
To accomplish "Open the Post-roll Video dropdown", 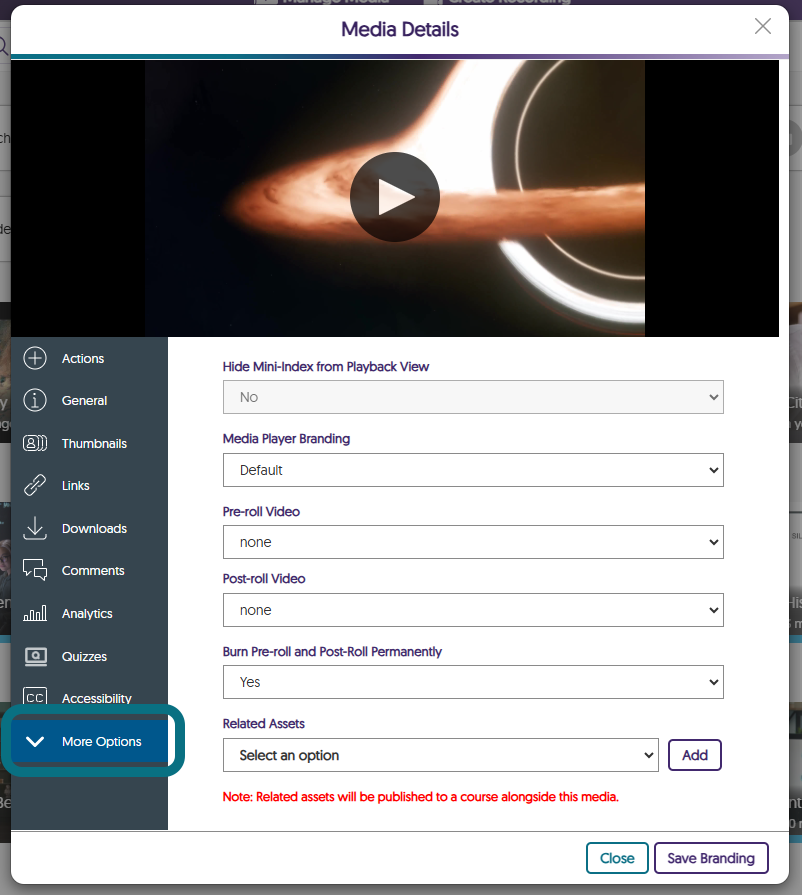I will [x=473, y=610].
